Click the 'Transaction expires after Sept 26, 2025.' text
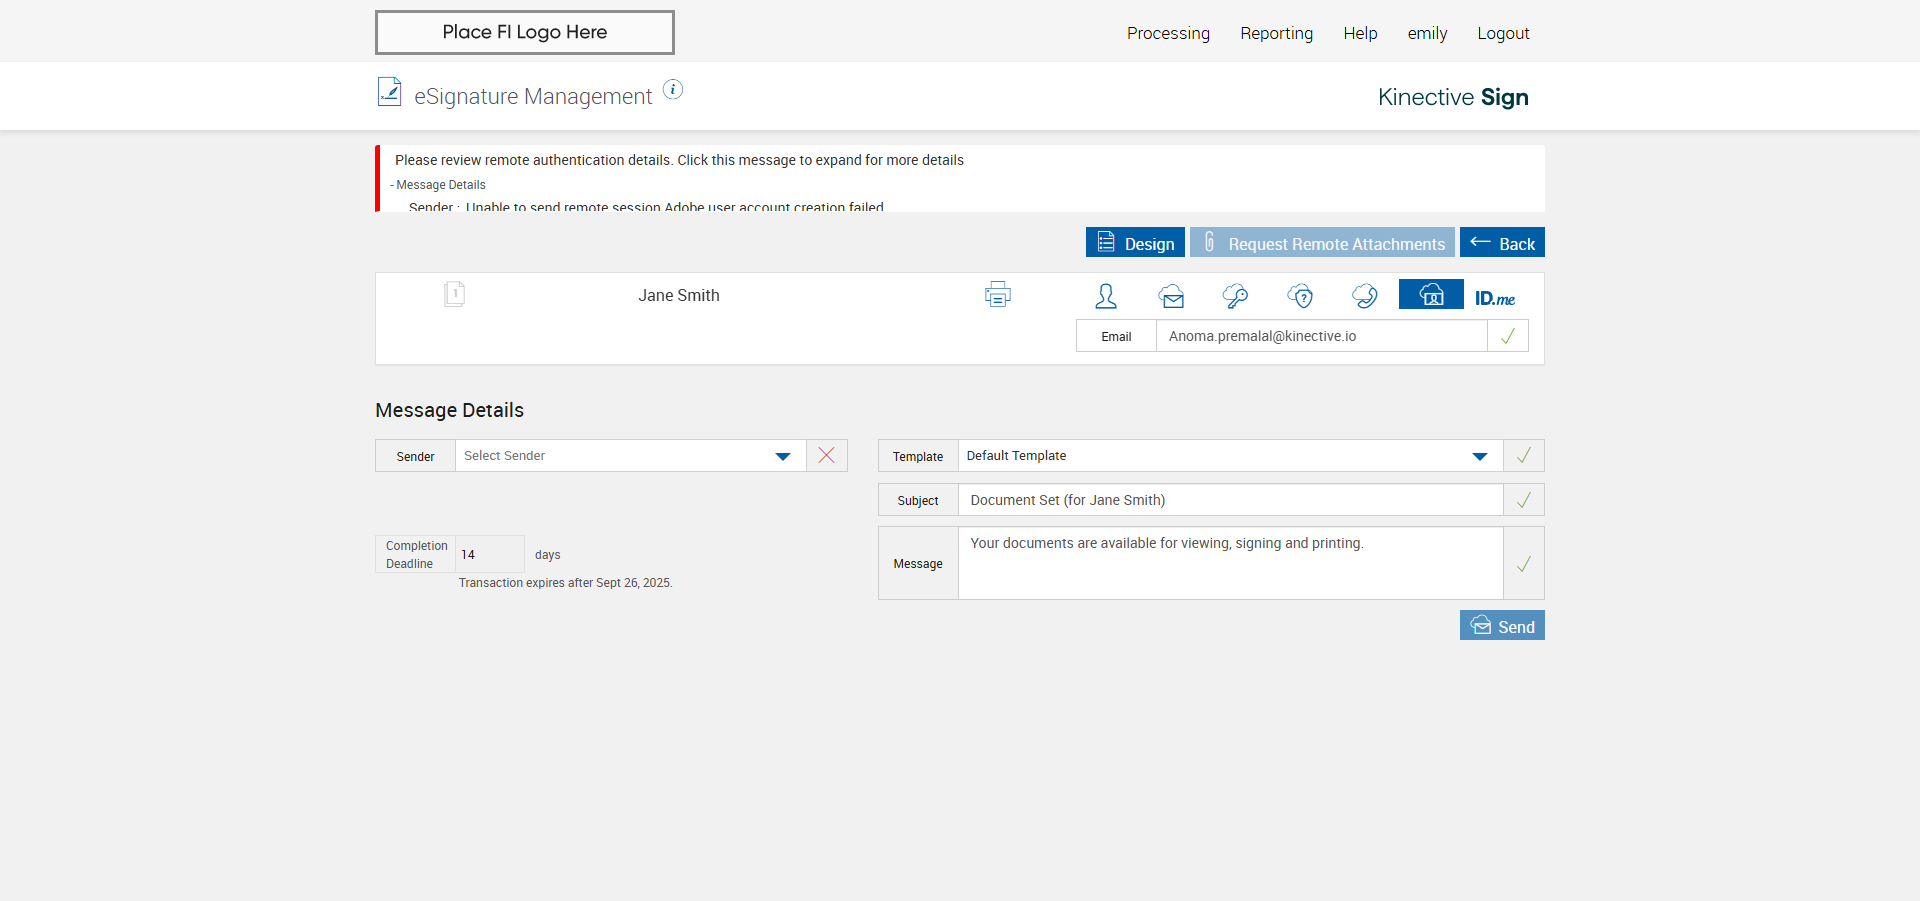Viewport: 1920px width, 901px height. click(x=565, y=583)
